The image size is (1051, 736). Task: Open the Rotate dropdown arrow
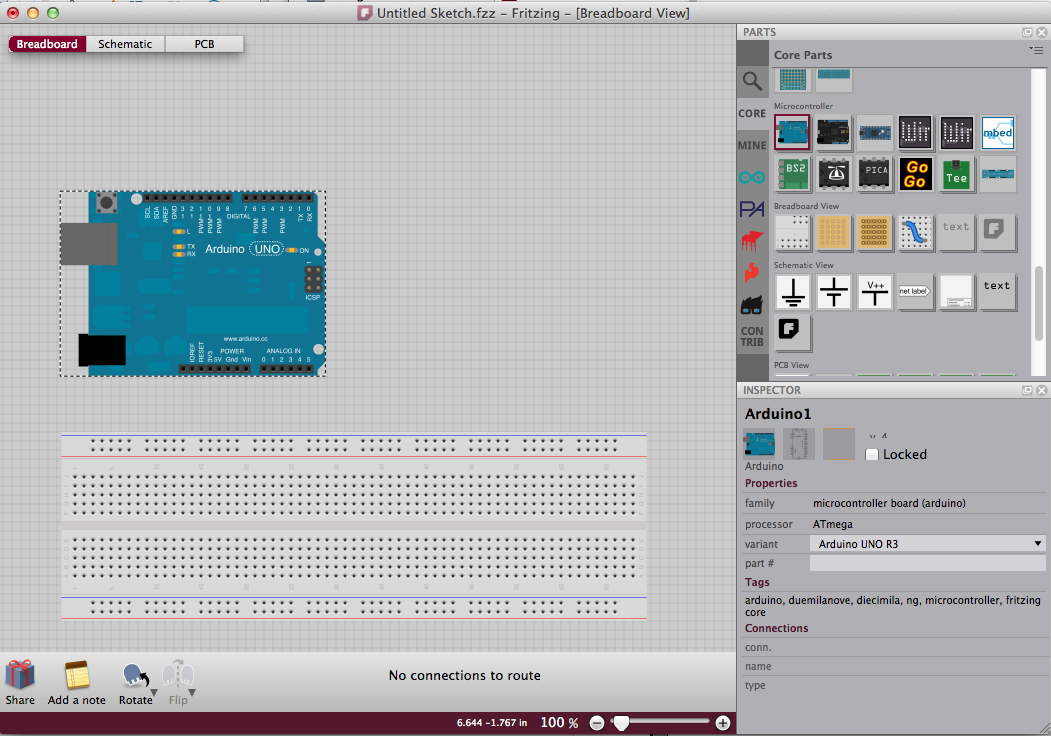pos(153,692)
